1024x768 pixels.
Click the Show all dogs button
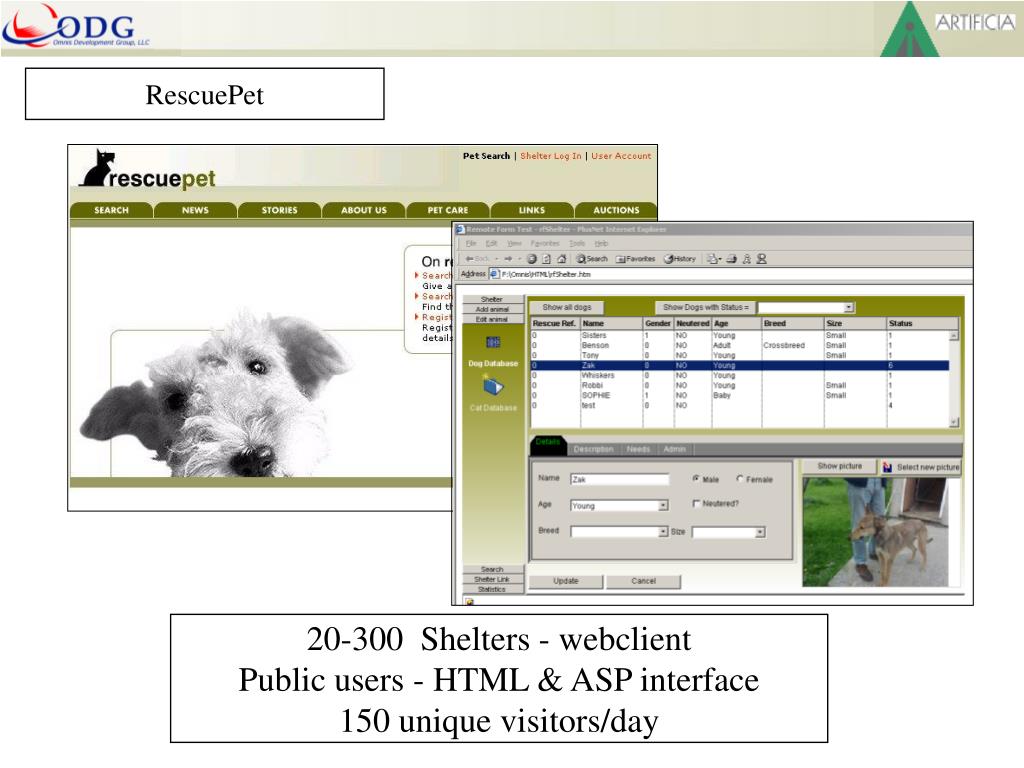point(566,307)
